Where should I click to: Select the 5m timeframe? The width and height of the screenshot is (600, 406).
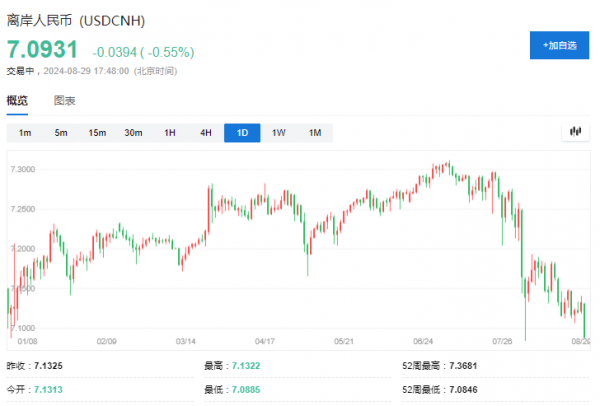point(61,133)
